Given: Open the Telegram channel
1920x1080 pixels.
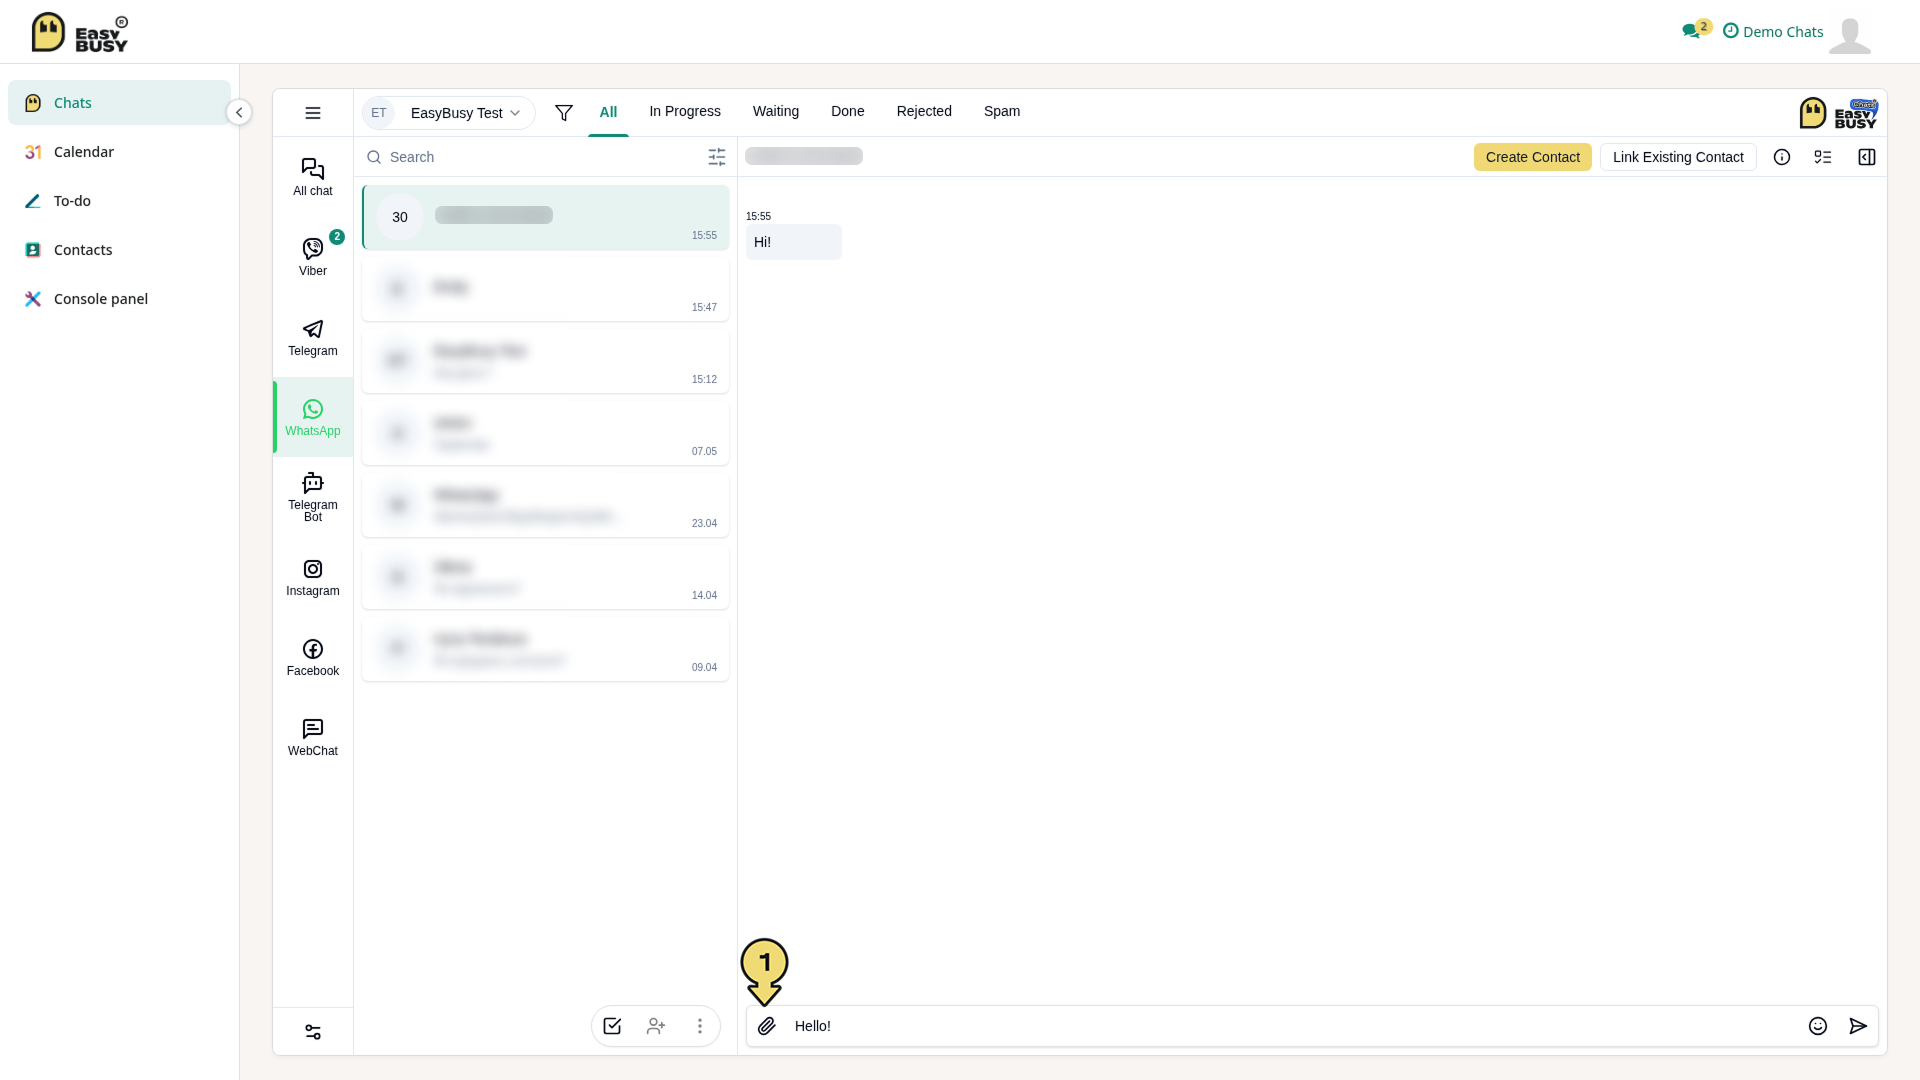Looking at the screenshot, I should point(313,337).
